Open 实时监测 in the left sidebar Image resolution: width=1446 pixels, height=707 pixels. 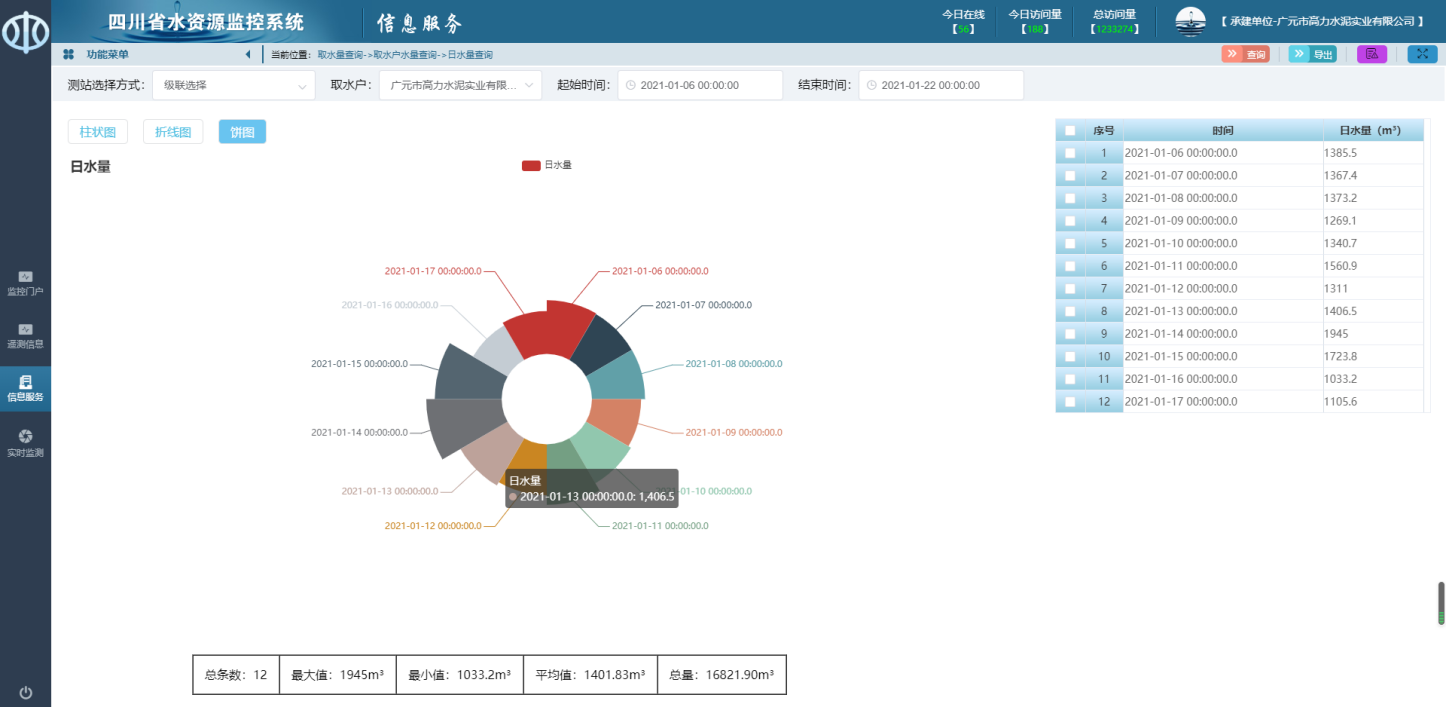click(x=25, y=443)
